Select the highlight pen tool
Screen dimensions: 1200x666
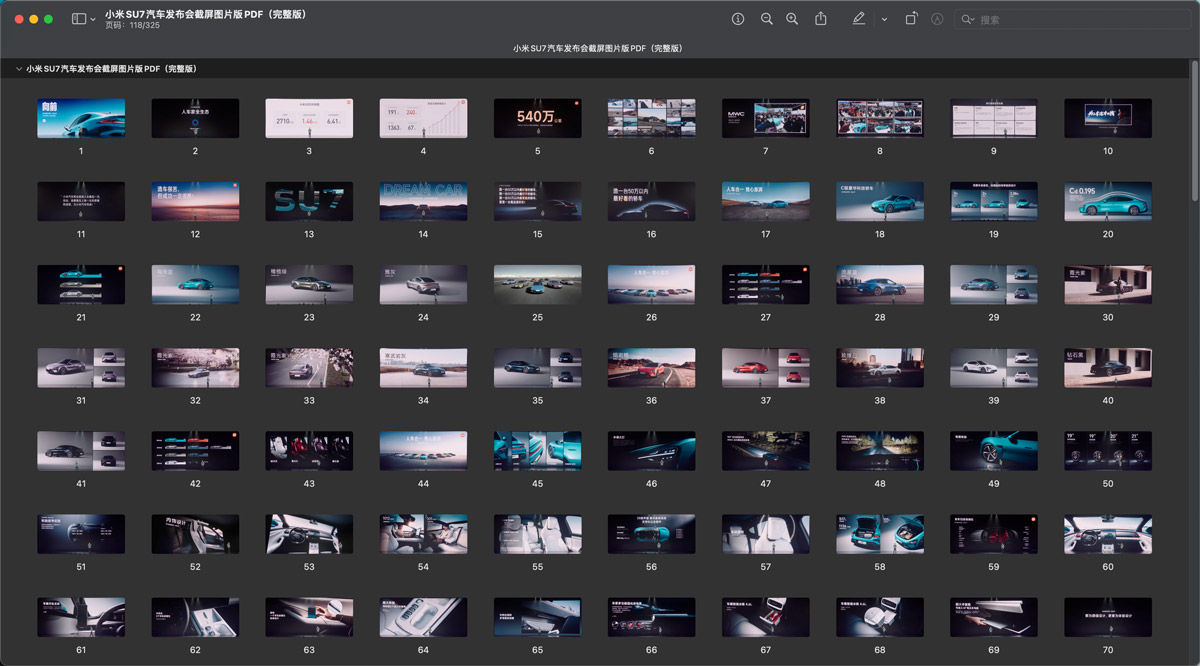pyautogui.click(x=858, y=19)
